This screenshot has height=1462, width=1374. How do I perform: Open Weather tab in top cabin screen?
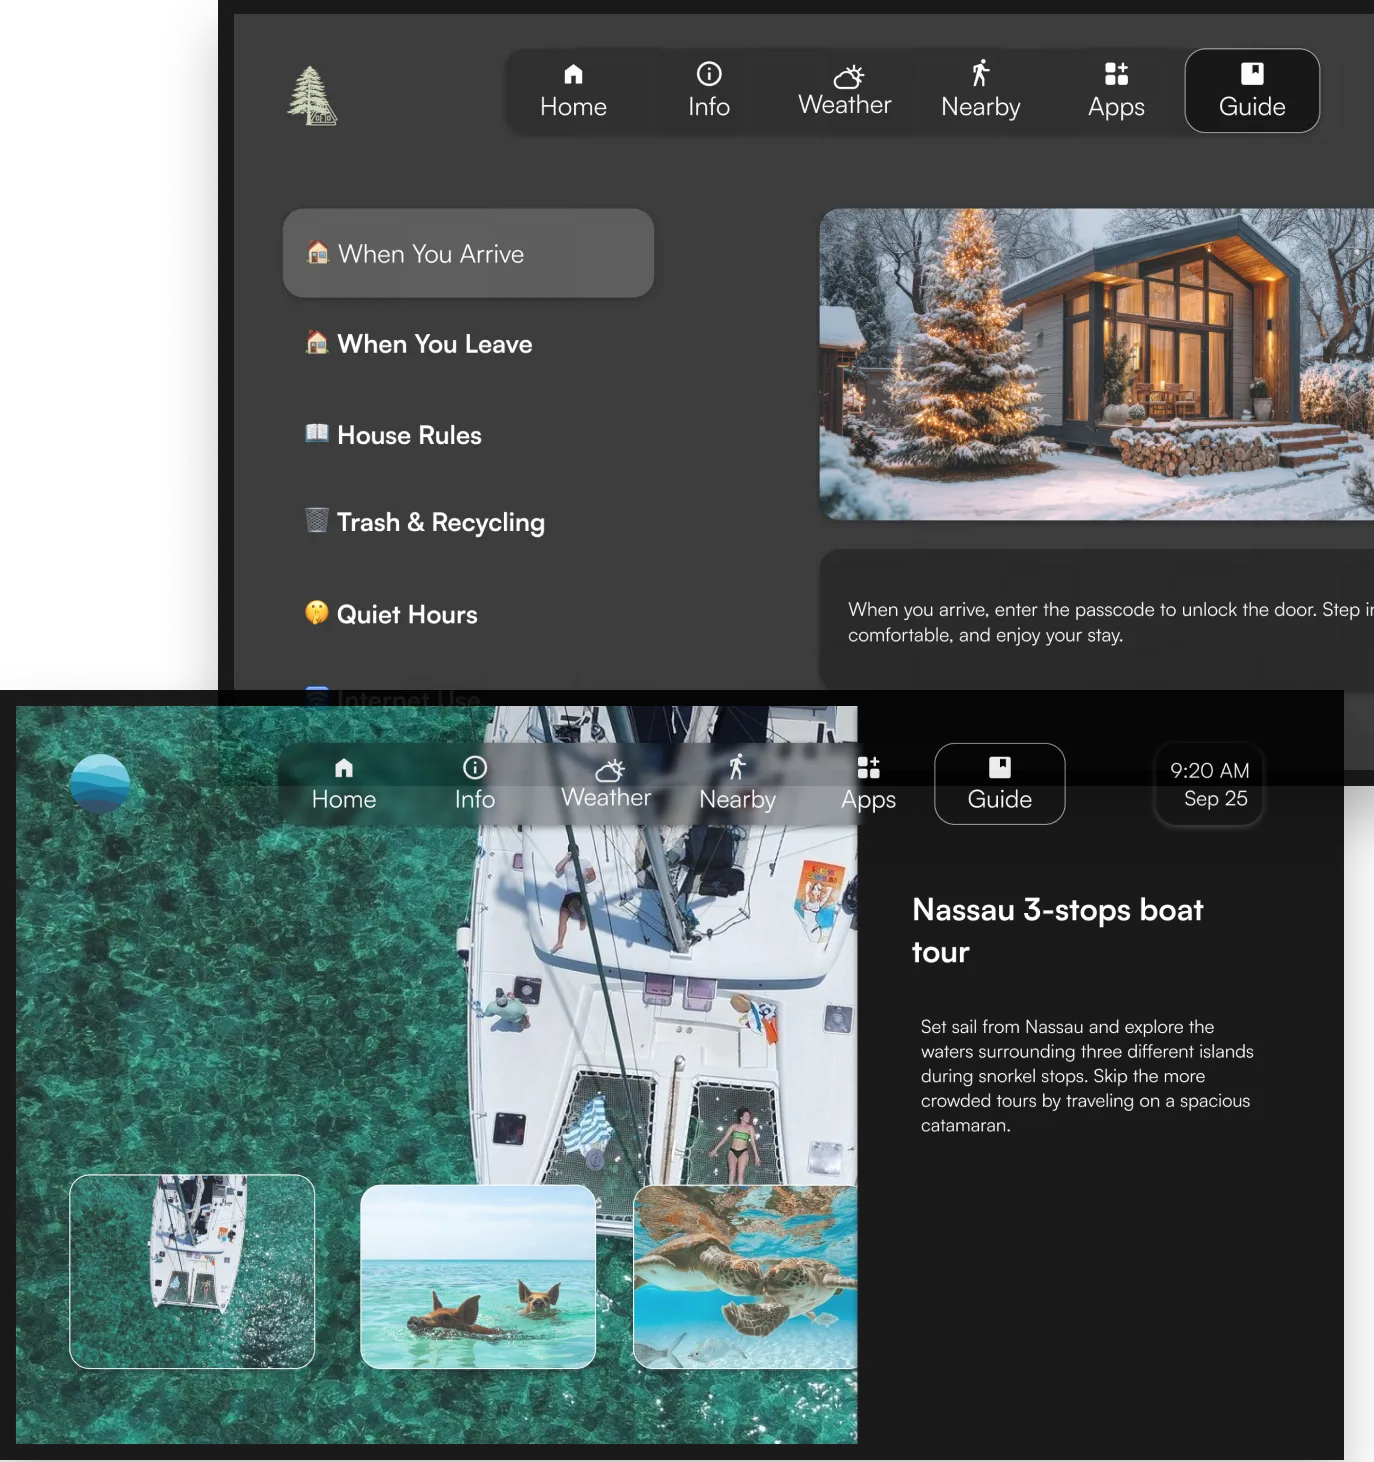pyautogui.click(x=845, y=91)
